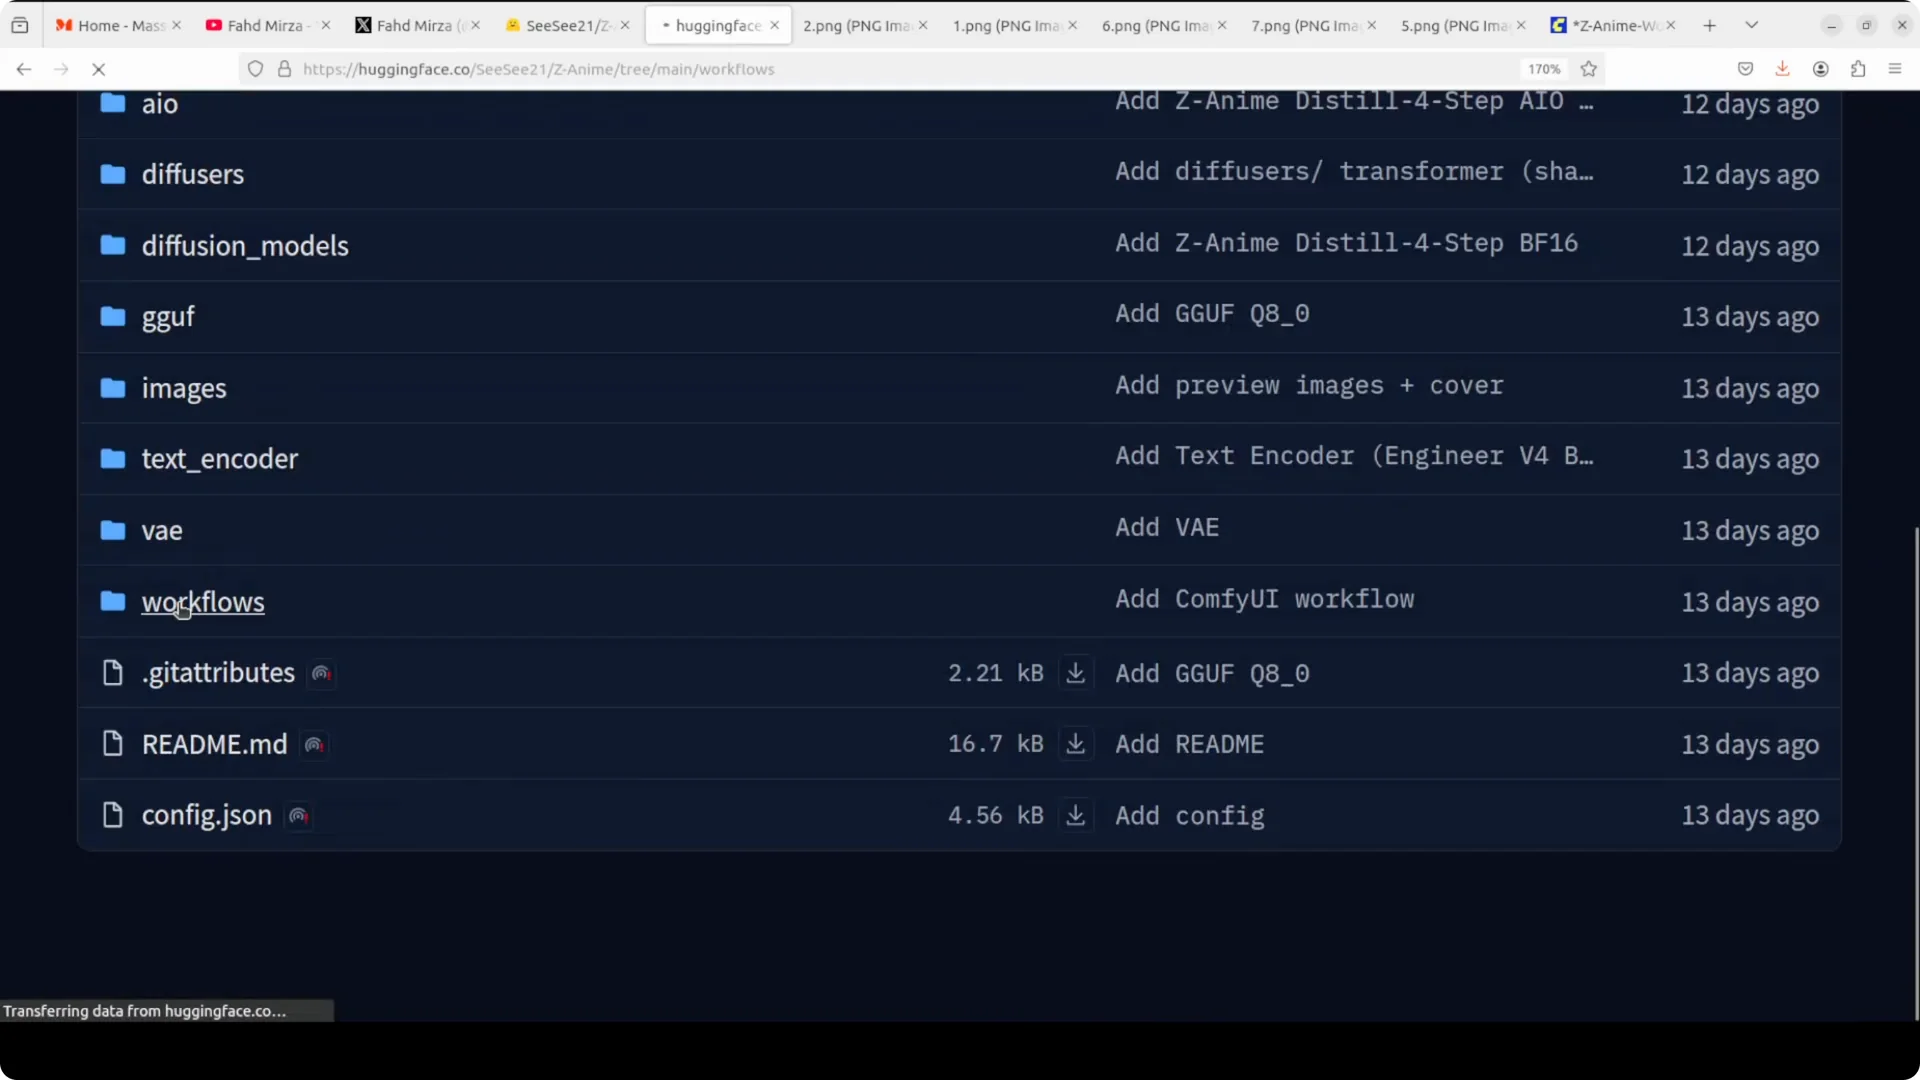Switch to the SeeSee21/Z- tab

click(x=566, y=25)
